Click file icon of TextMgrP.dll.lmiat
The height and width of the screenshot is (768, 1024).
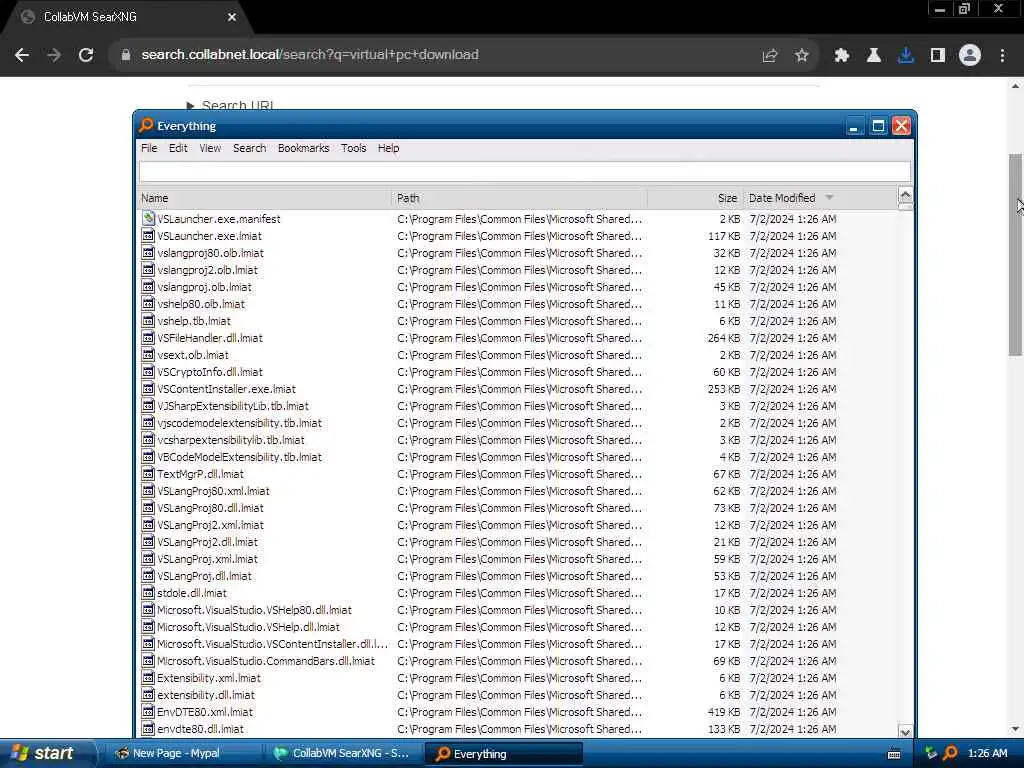[x=148, y=474]
